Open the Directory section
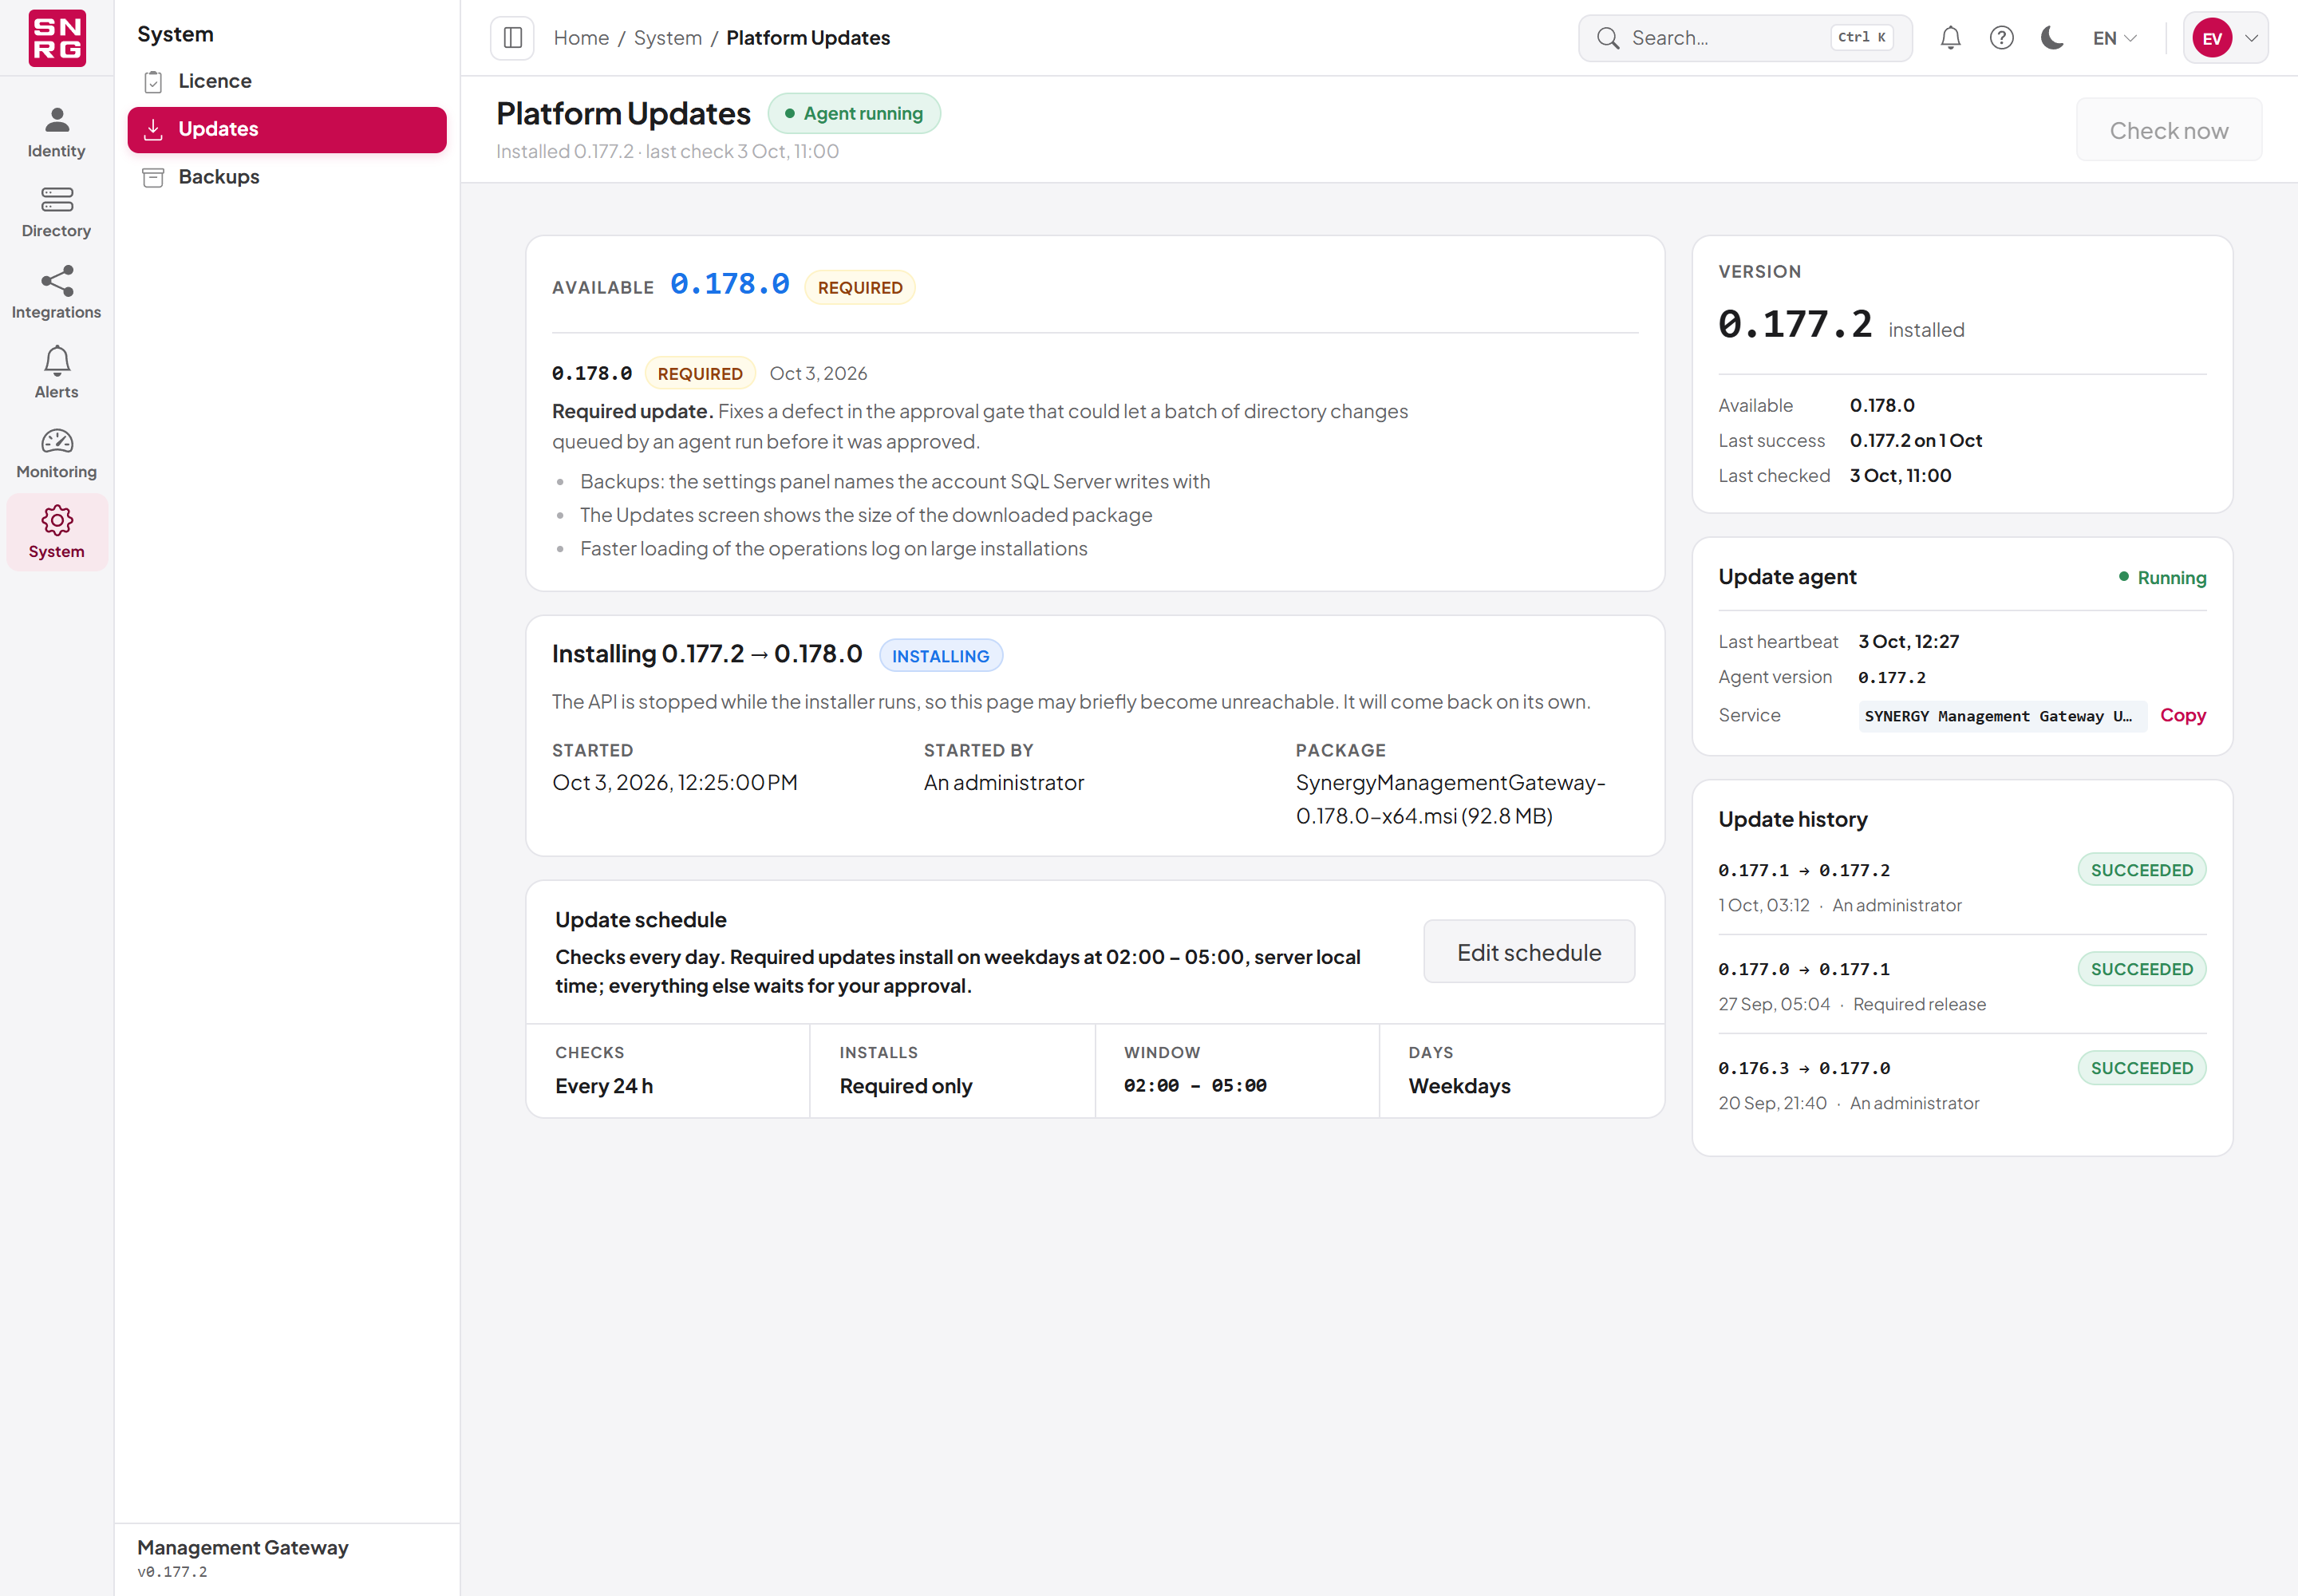 coord(56,212)
